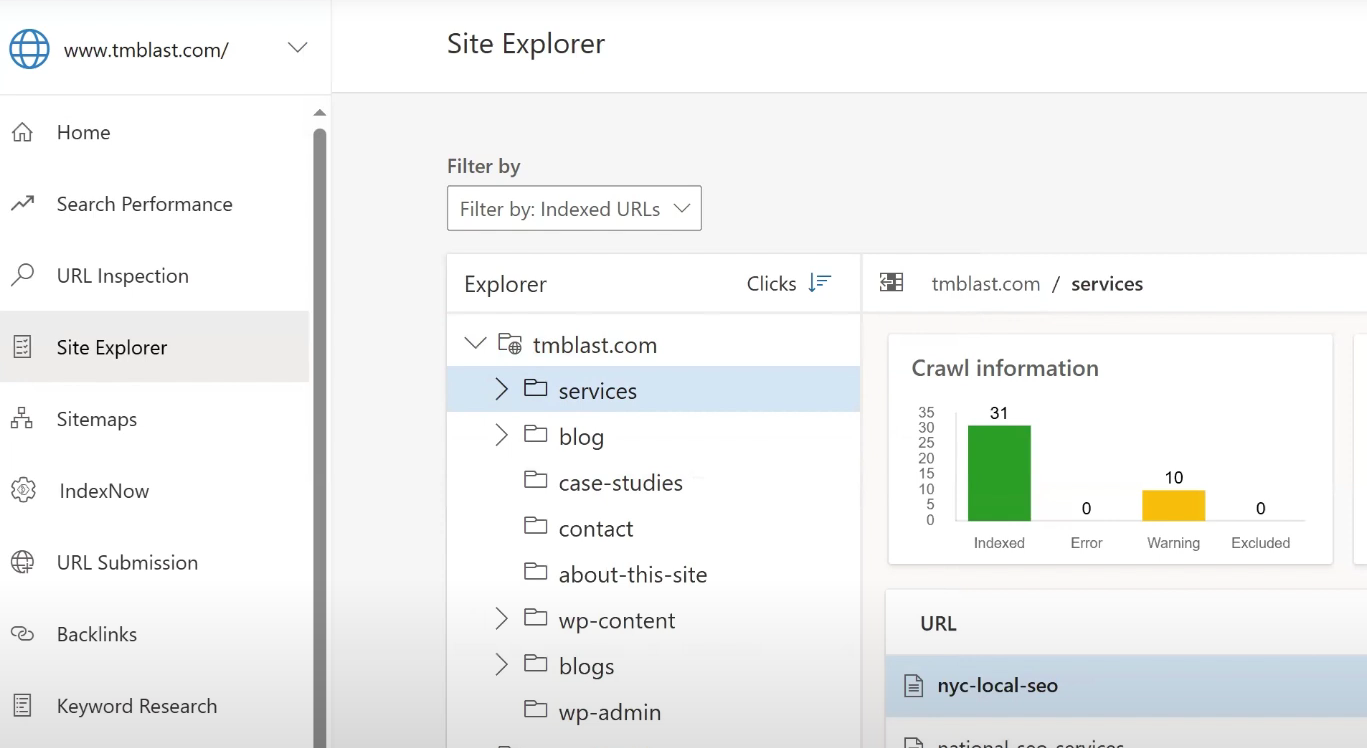
Task: Click the URL Submission globe icon
Action: tap(22, 562)
